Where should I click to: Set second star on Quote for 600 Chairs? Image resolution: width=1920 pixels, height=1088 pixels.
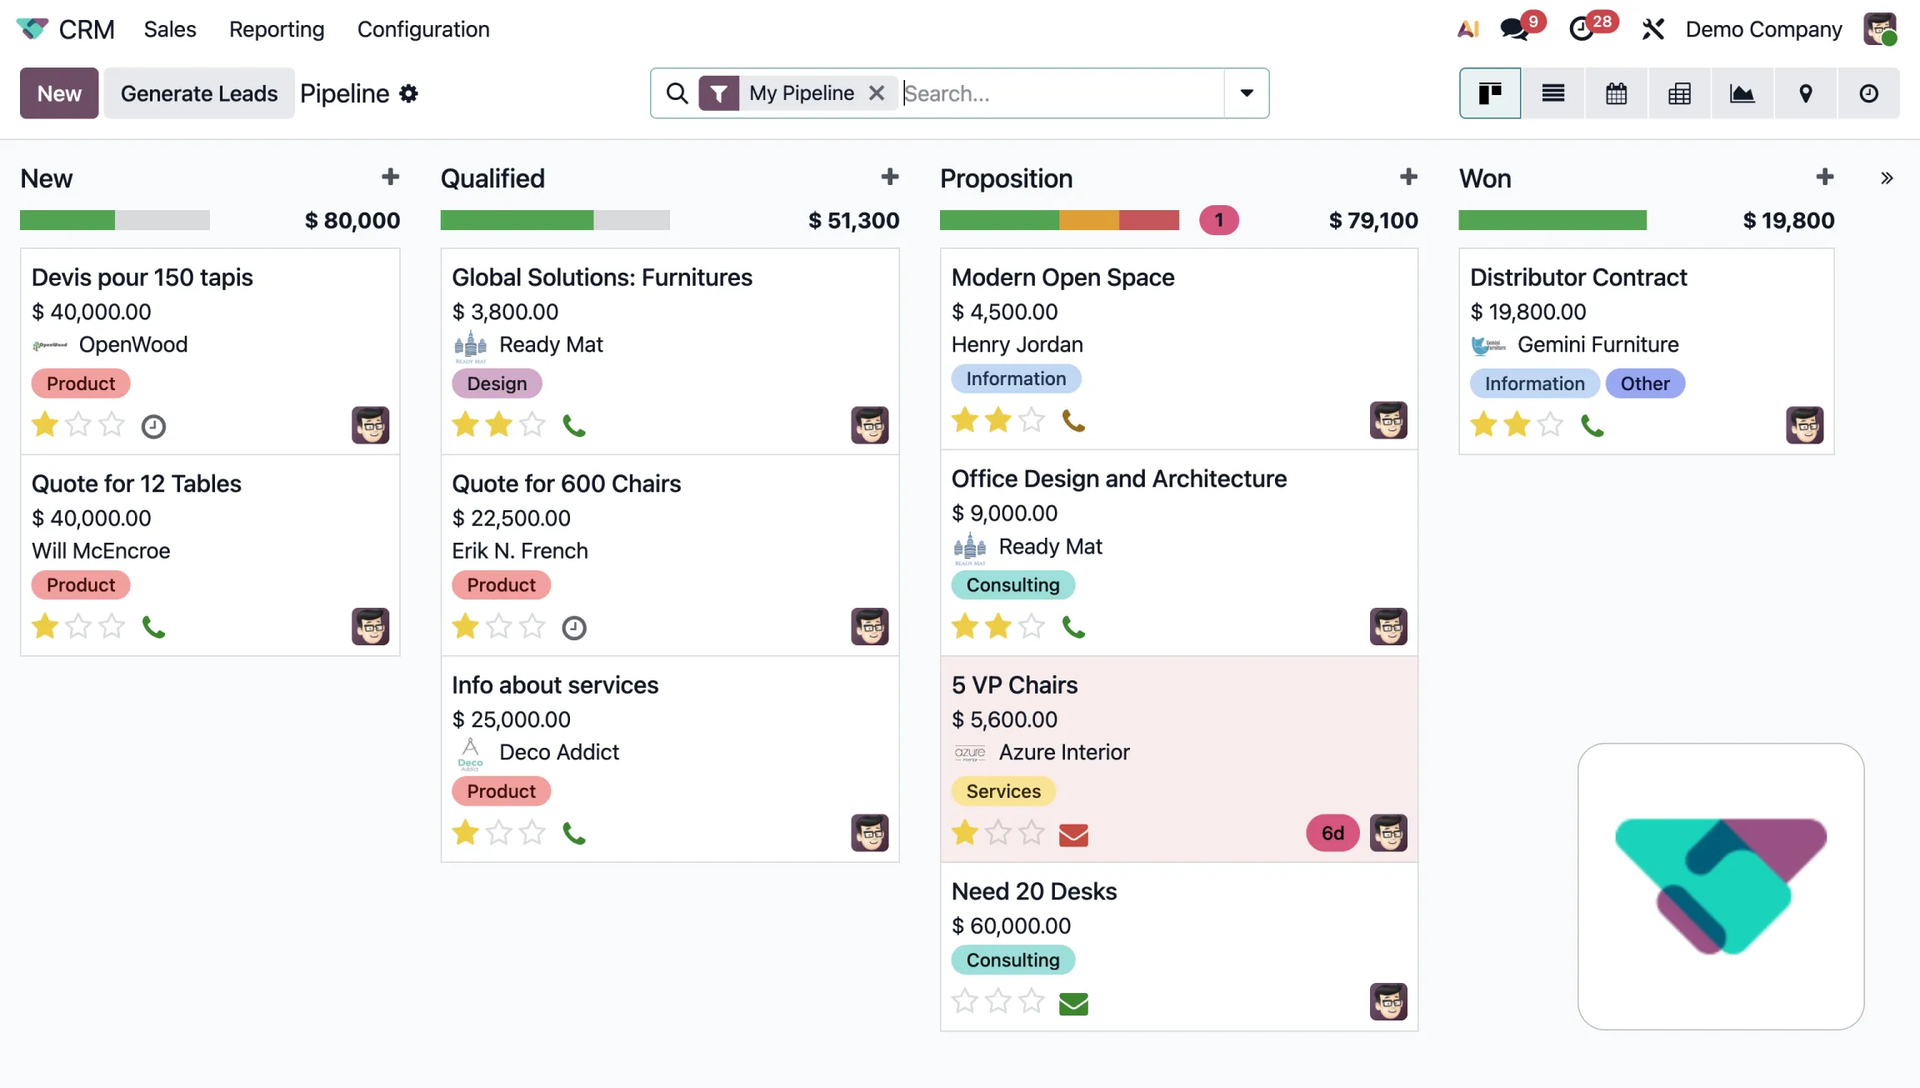(498, 627)
